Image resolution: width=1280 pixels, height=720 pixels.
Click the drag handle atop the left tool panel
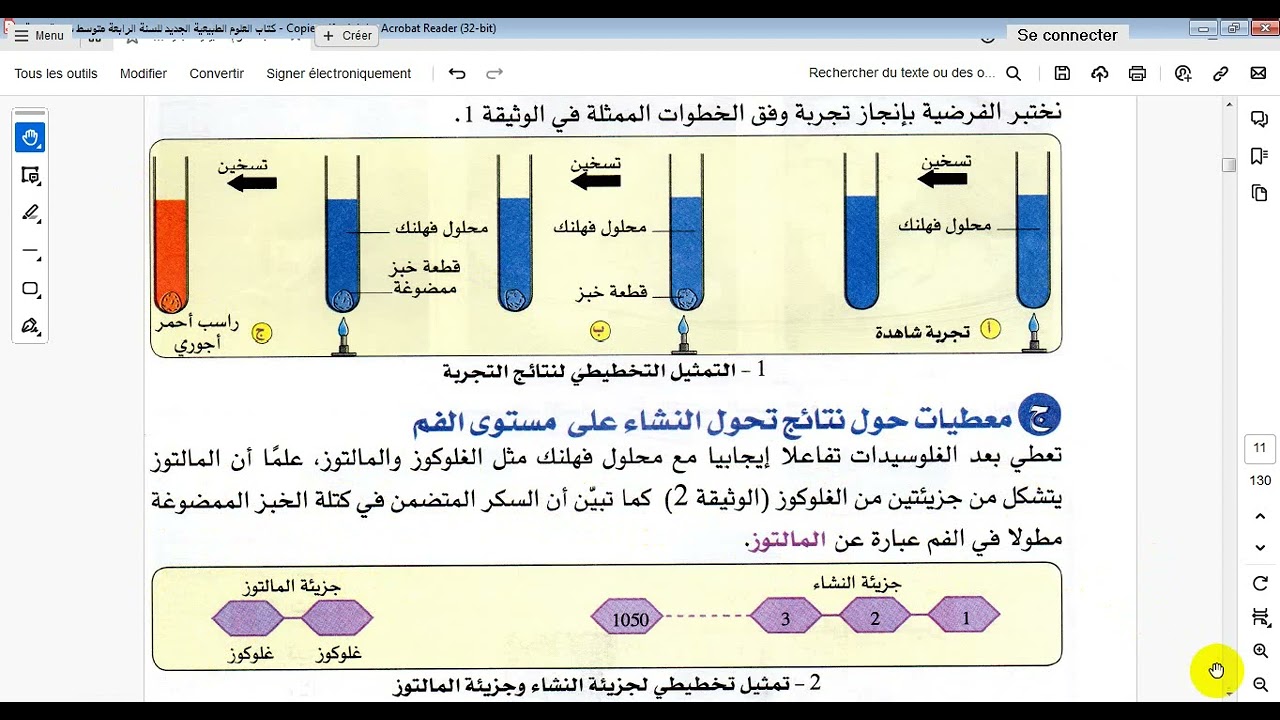click(30, 112)
